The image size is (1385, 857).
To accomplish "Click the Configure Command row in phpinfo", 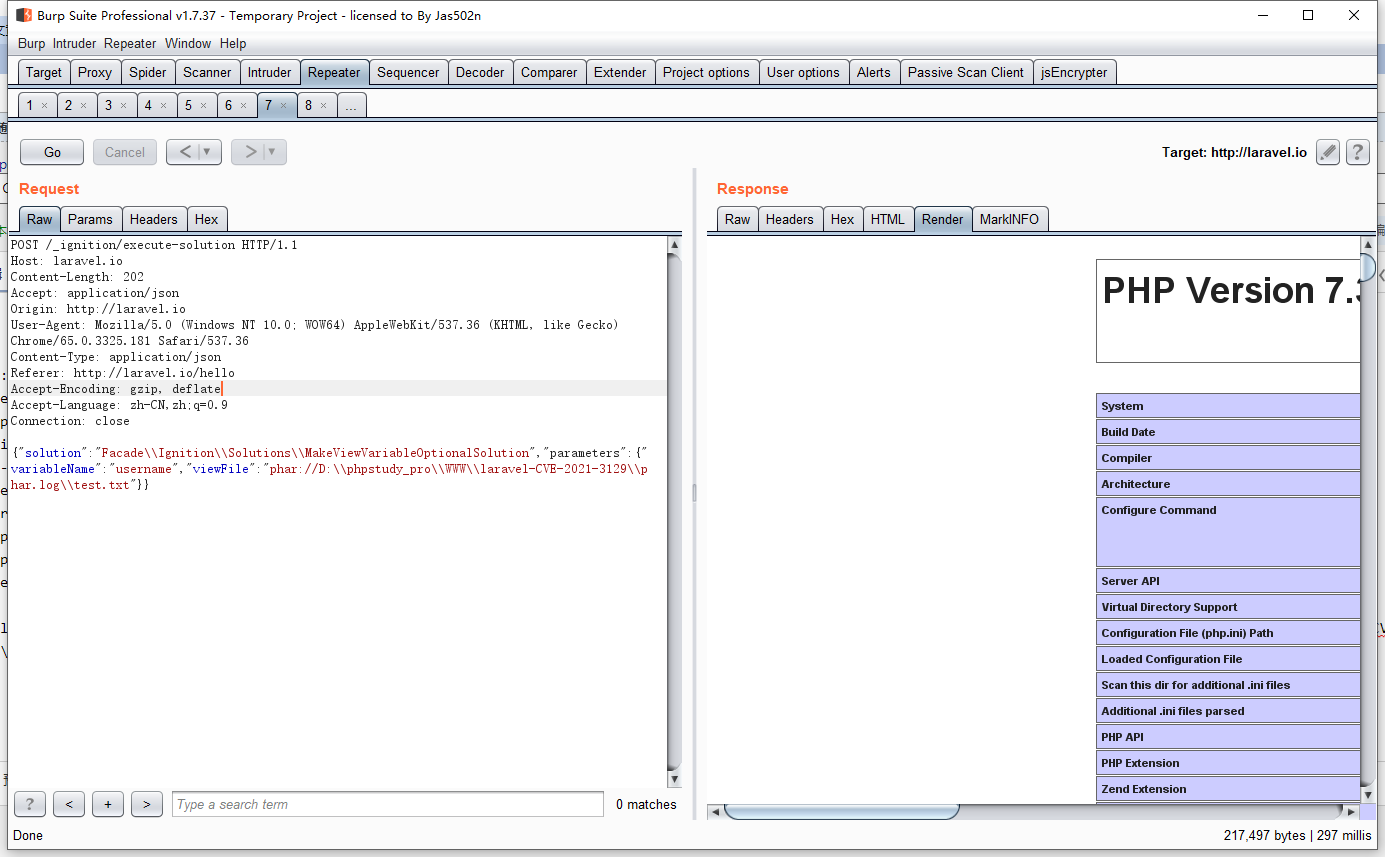I will pos(1228,531).
